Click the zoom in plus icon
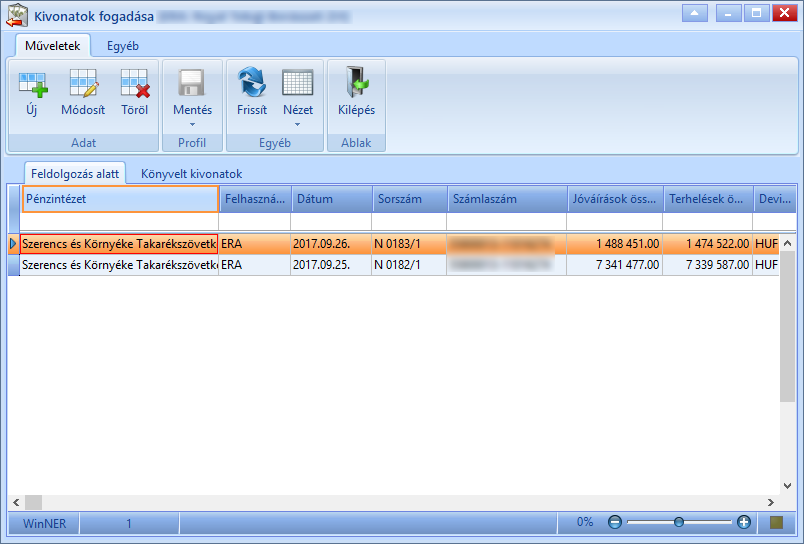This screenshot has width=804, height=544. (743, 522)
